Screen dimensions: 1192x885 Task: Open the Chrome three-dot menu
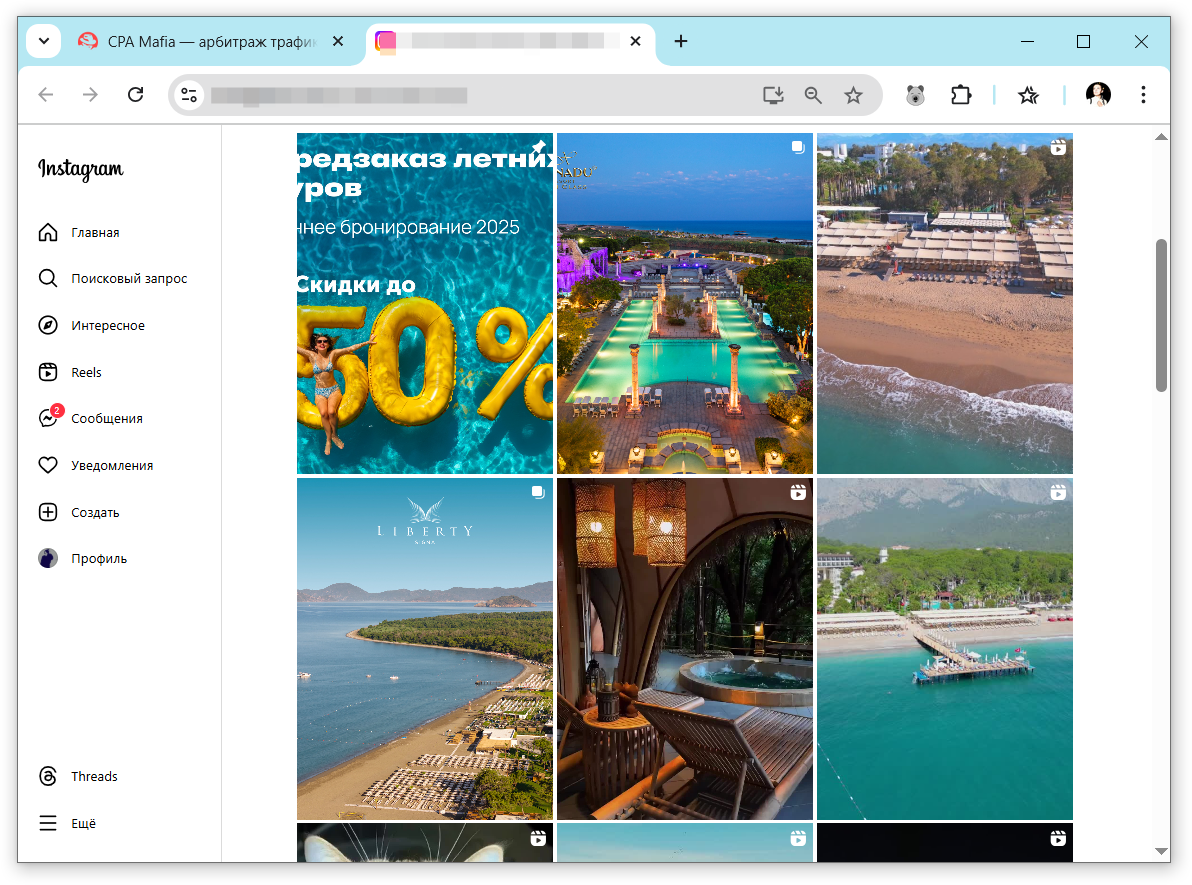coord(1143,95)
